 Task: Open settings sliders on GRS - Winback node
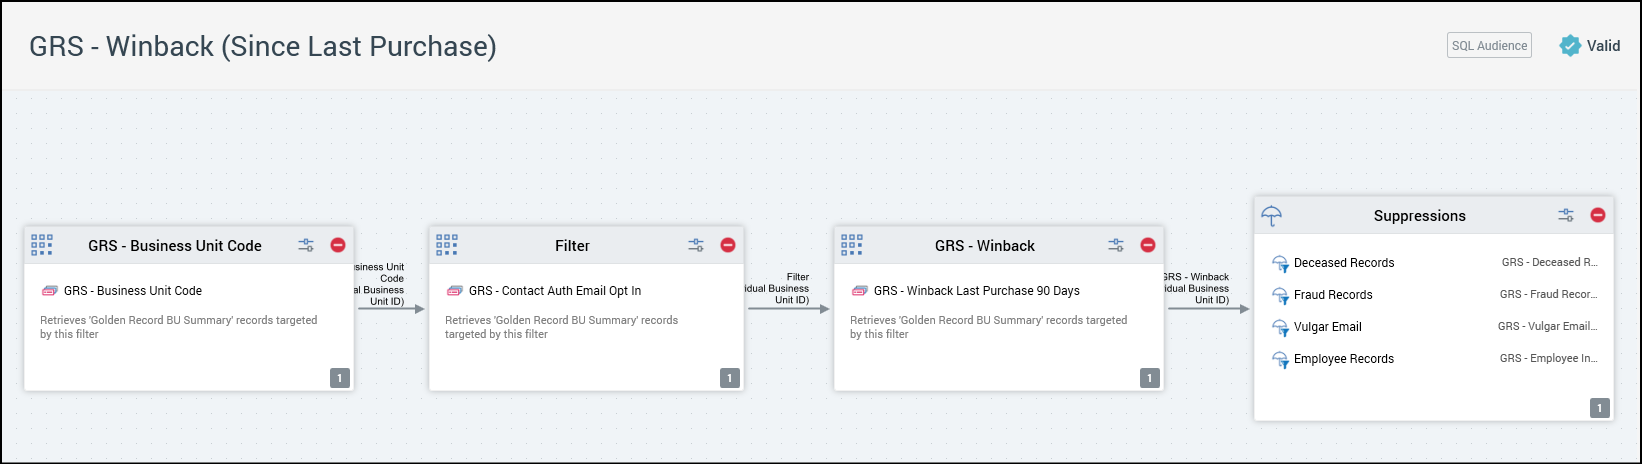(x=1116, y=245)
